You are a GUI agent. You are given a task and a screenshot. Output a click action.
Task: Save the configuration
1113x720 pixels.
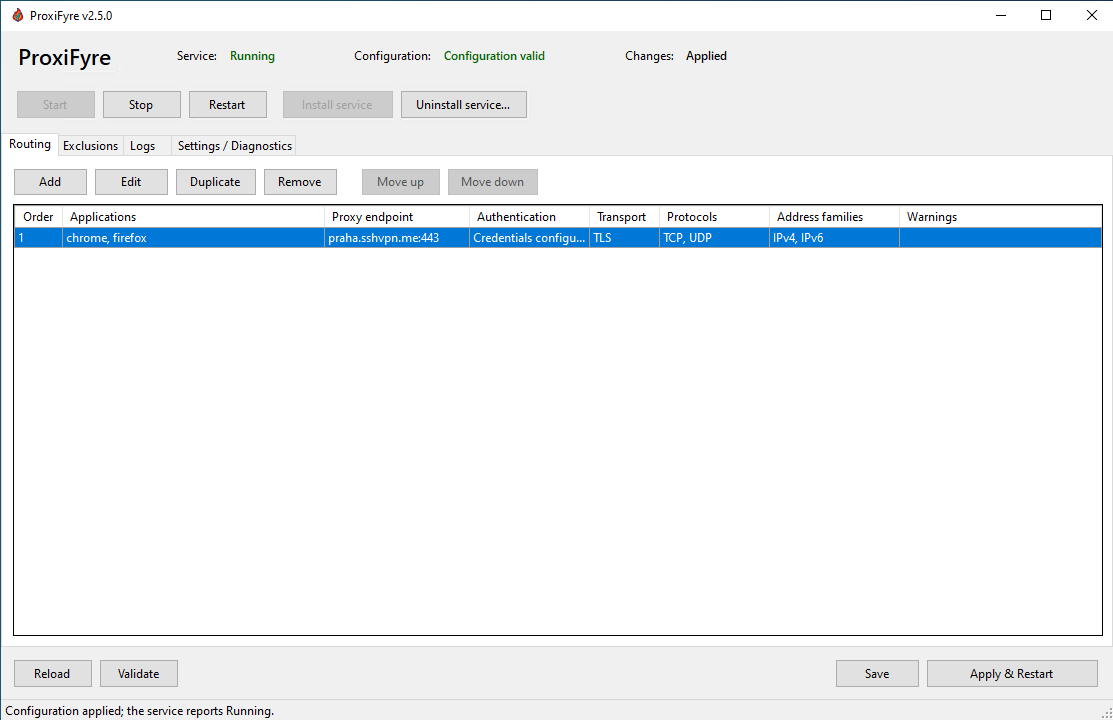877,674
